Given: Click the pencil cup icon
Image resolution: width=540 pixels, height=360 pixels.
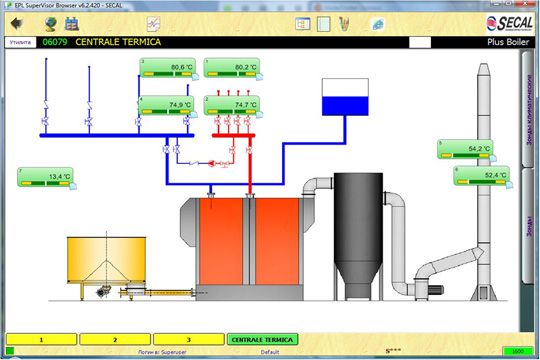Looking at the screenshot, I should pos(344,24).
